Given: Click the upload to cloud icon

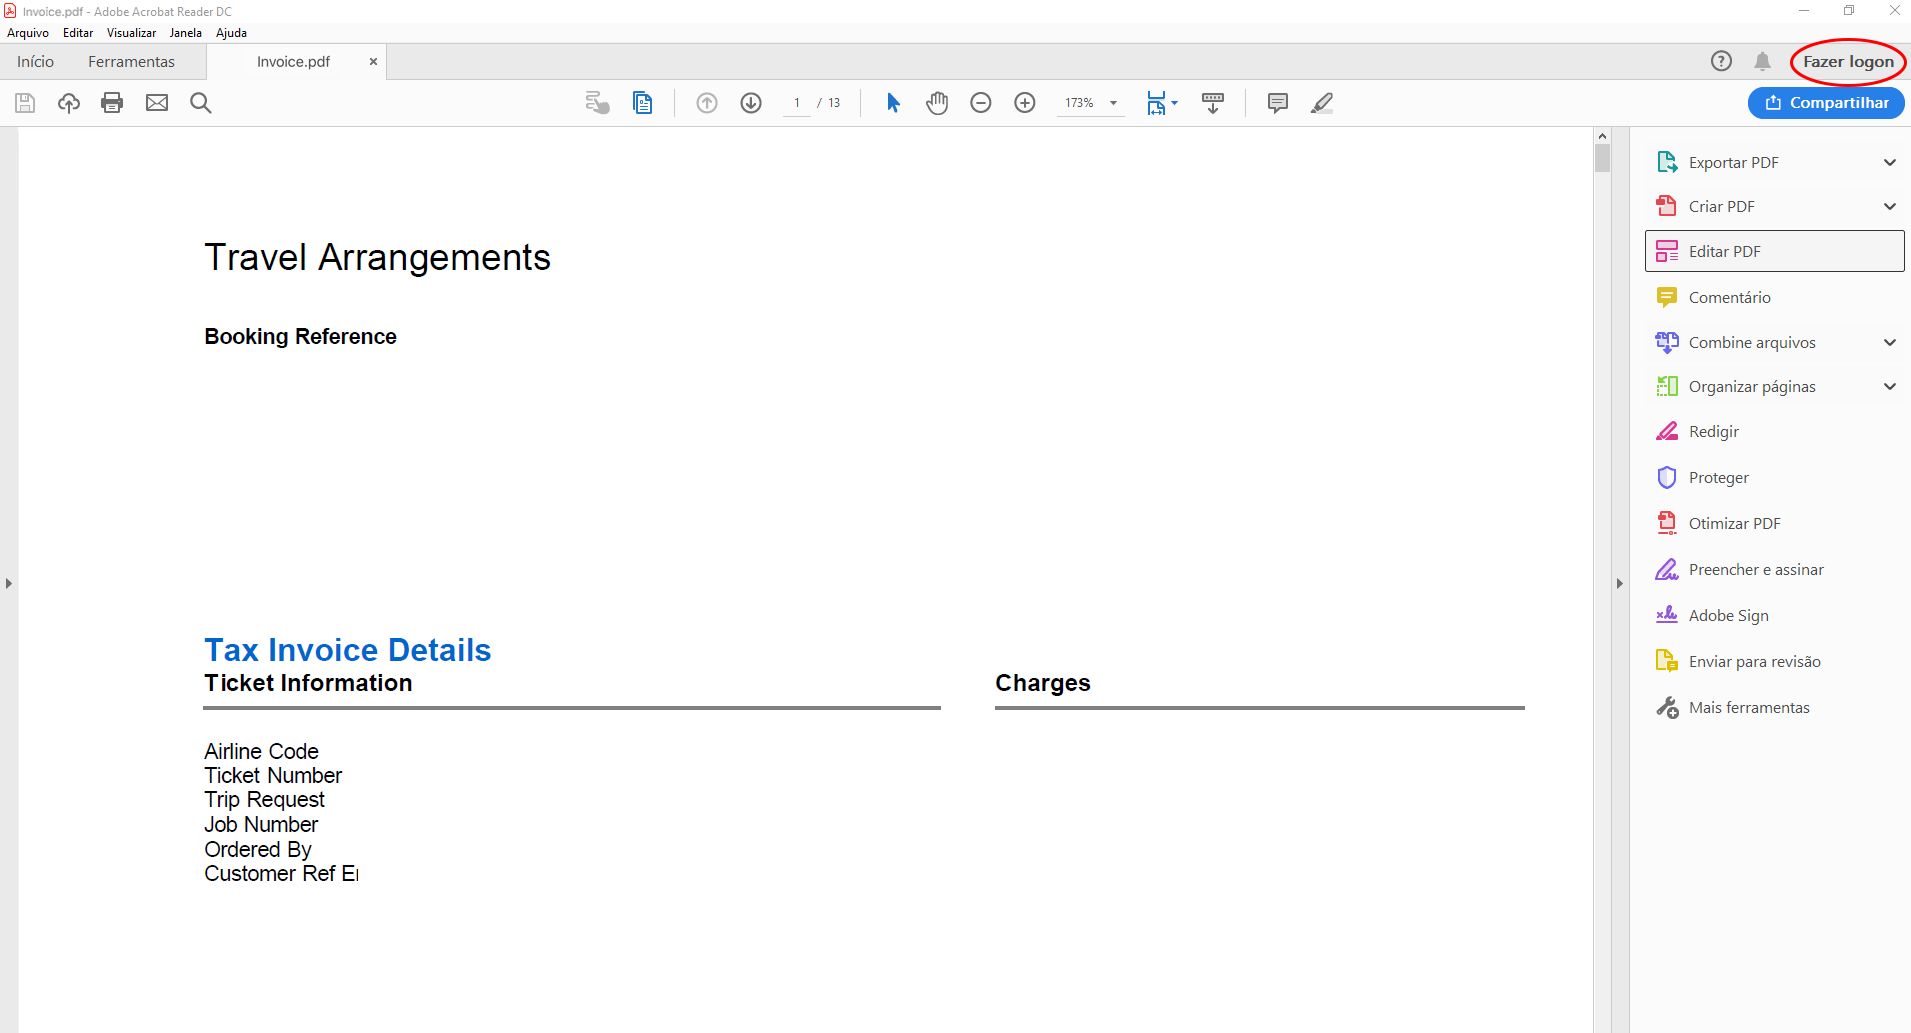Looking at the screenshot, I should 69,103.
